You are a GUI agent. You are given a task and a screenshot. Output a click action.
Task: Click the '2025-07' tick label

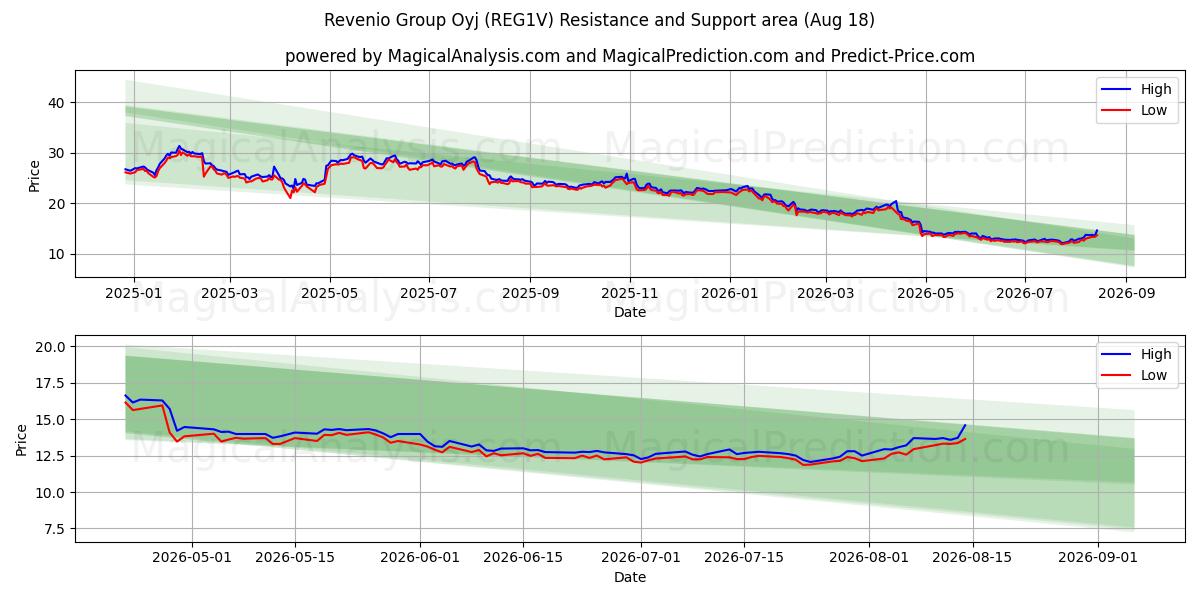click(428, 293)
